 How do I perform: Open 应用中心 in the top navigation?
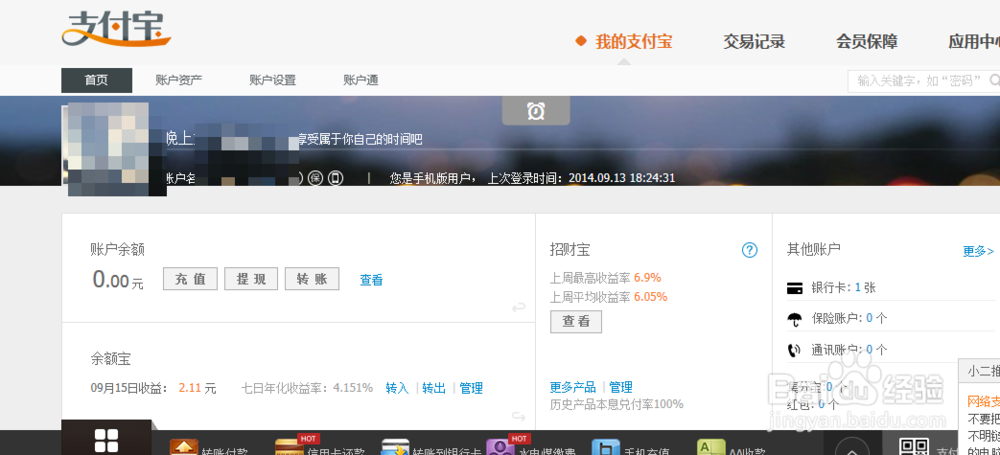(x=974, y=42)
